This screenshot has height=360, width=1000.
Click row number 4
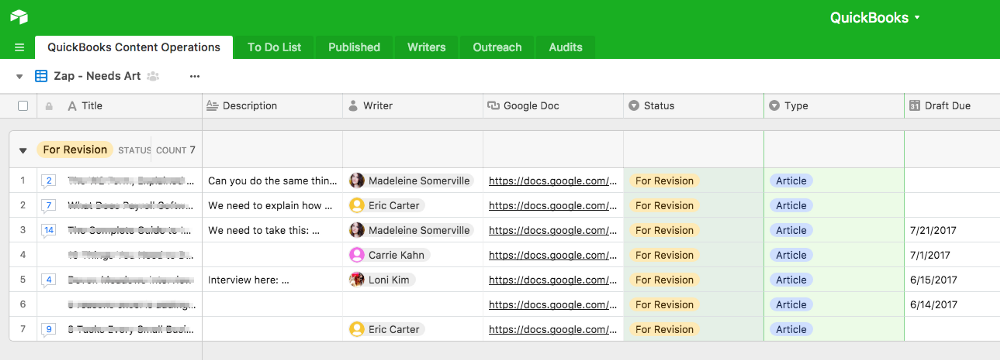click(23, 255)
